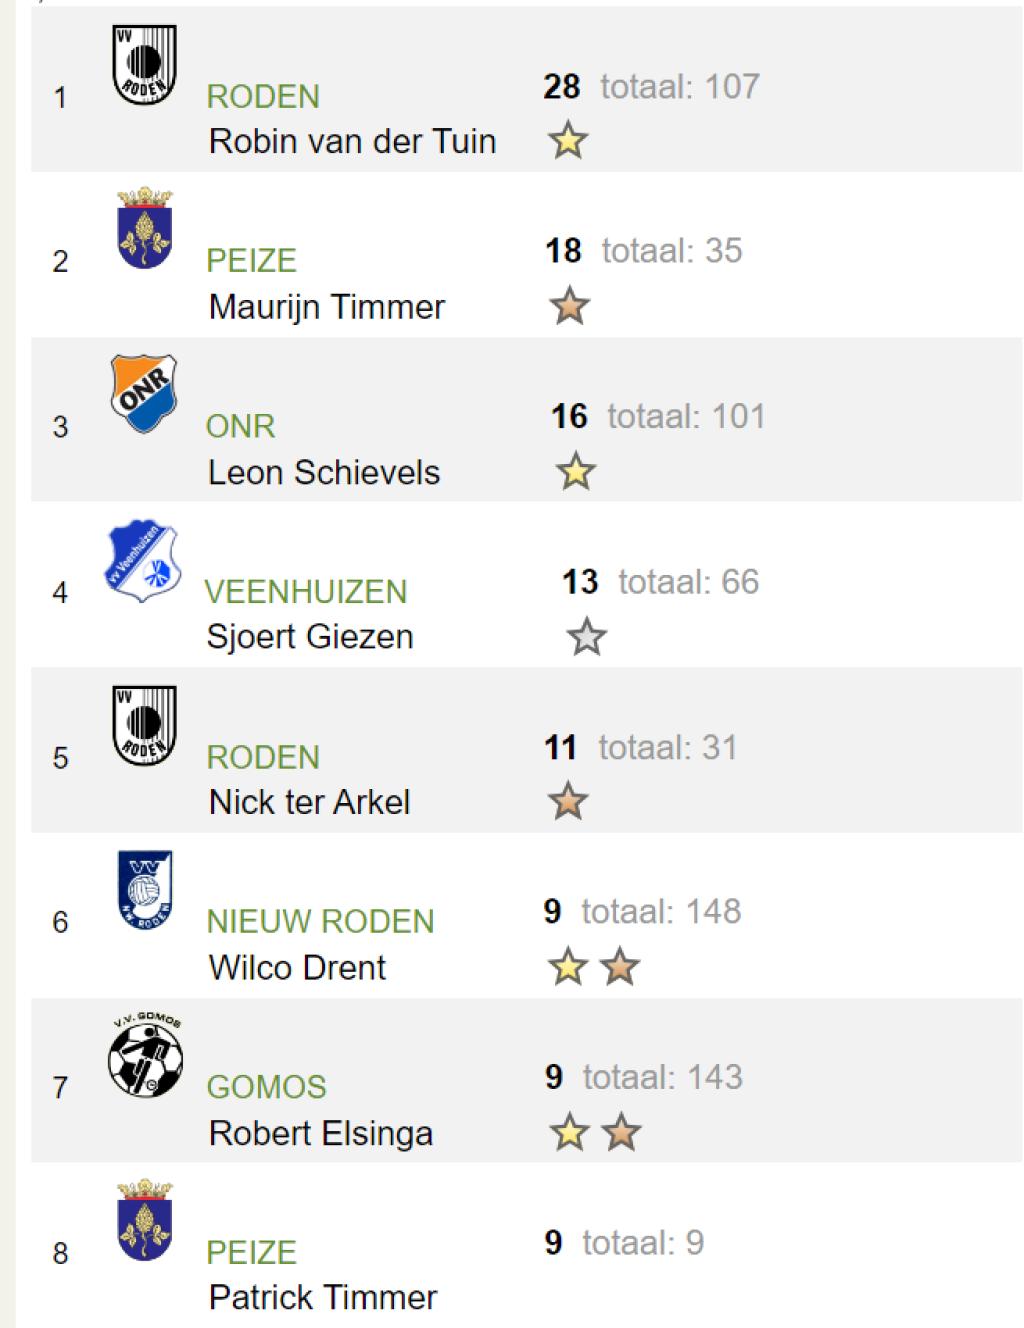
Task: Select player name Leon Schievels
Action: tap(324, 472)
